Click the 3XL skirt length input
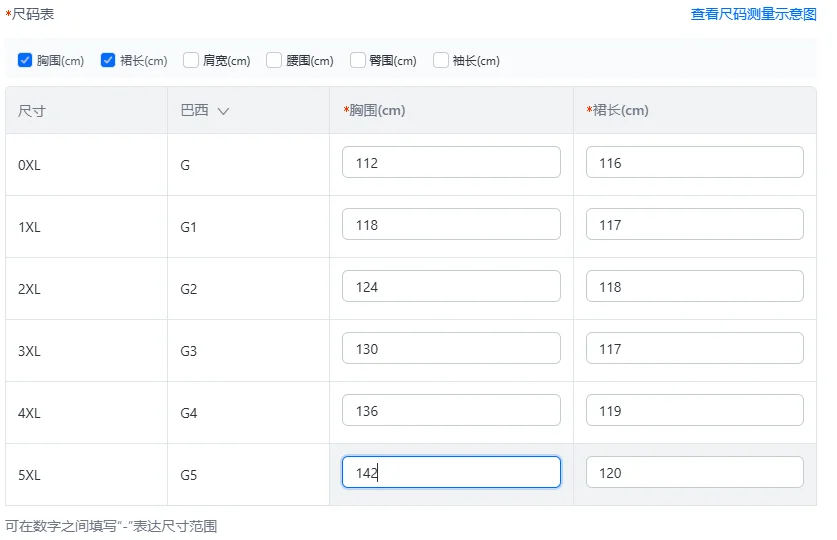 694,349
